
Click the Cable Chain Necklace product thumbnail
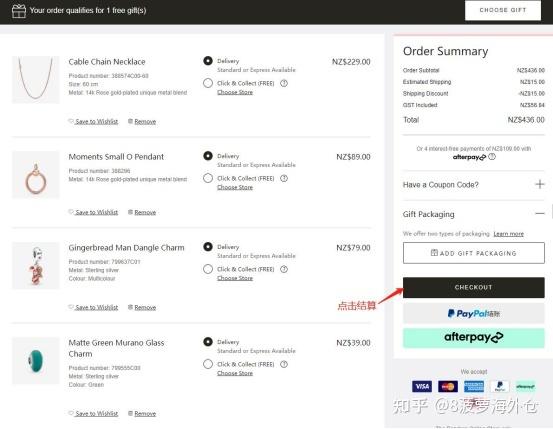pos(36,80)
